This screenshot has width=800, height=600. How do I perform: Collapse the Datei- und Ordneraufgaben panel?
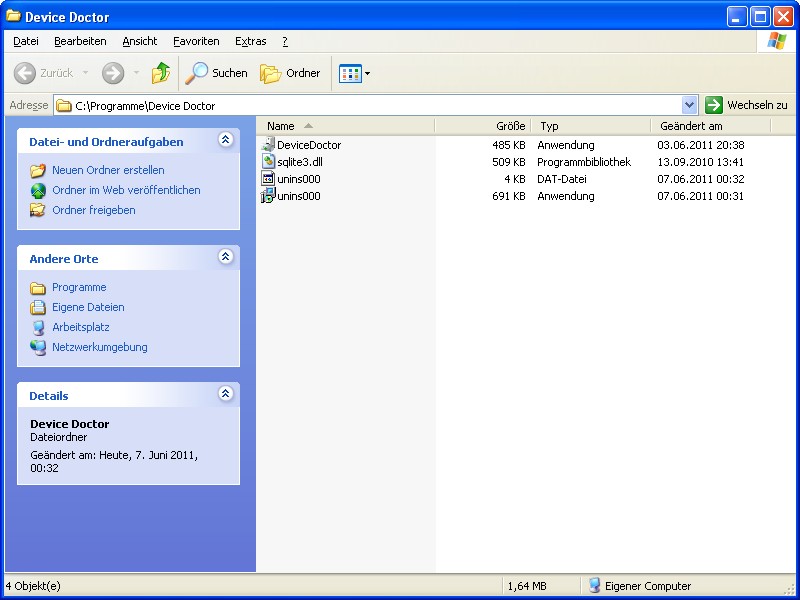[226, 139]
